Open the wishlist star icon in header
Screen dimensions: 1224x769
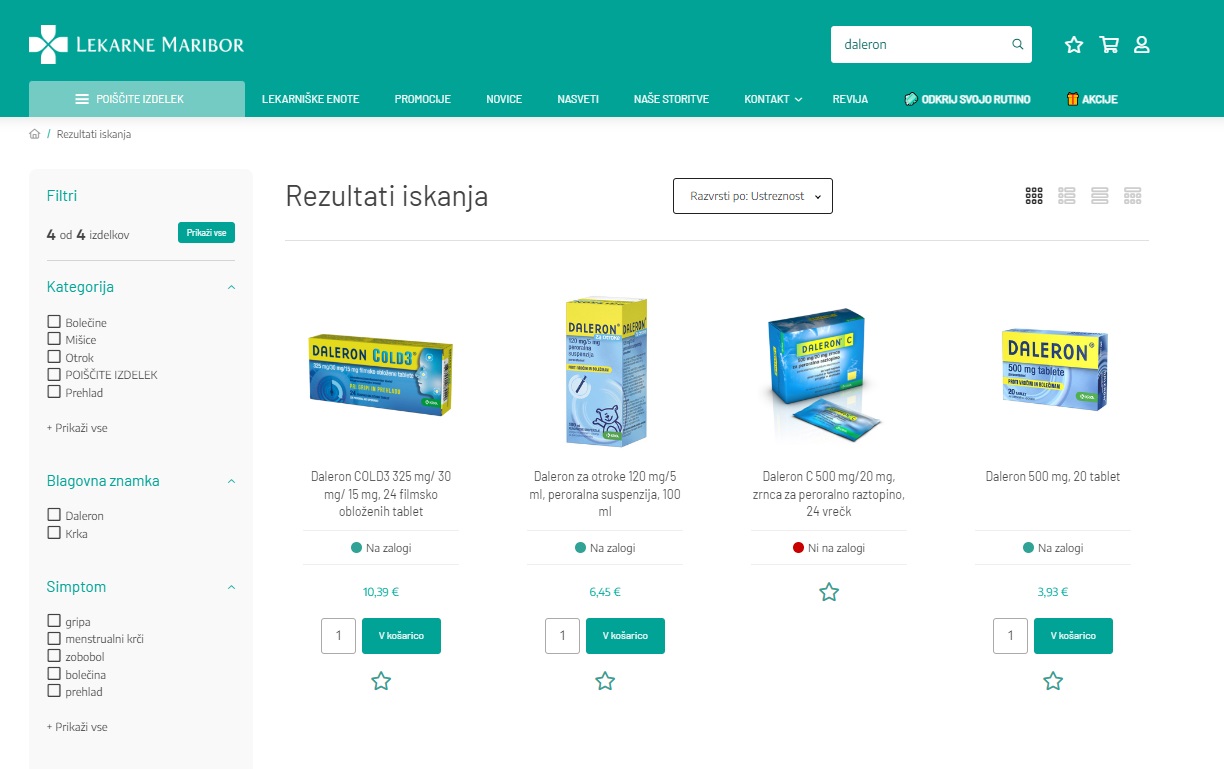(x=1074, y=45)
